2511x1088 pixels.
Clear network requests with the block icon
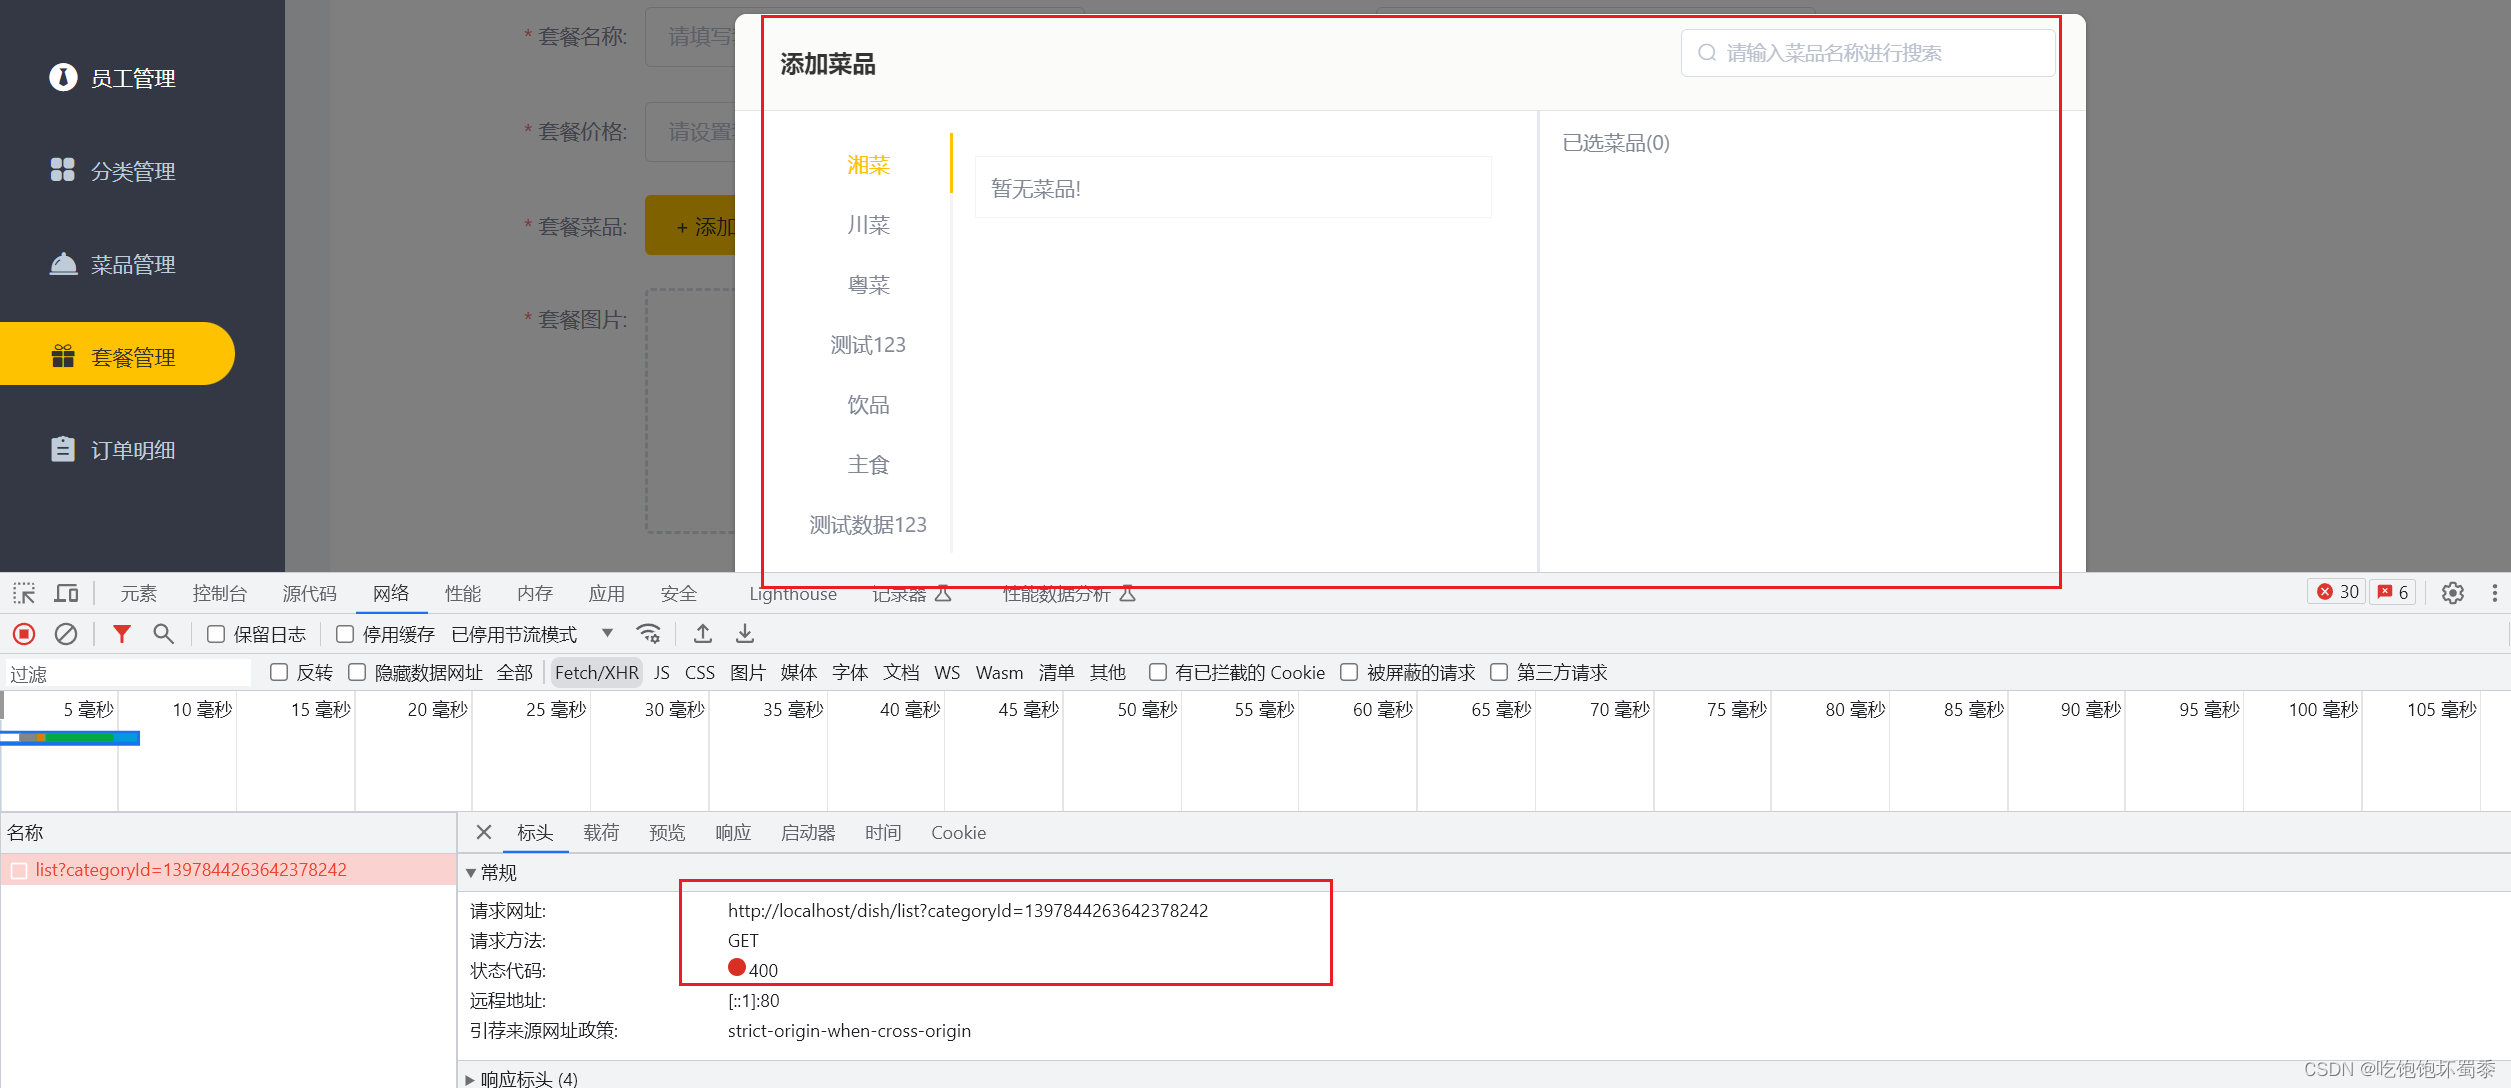pyautogui.click(x=65, y=633)
